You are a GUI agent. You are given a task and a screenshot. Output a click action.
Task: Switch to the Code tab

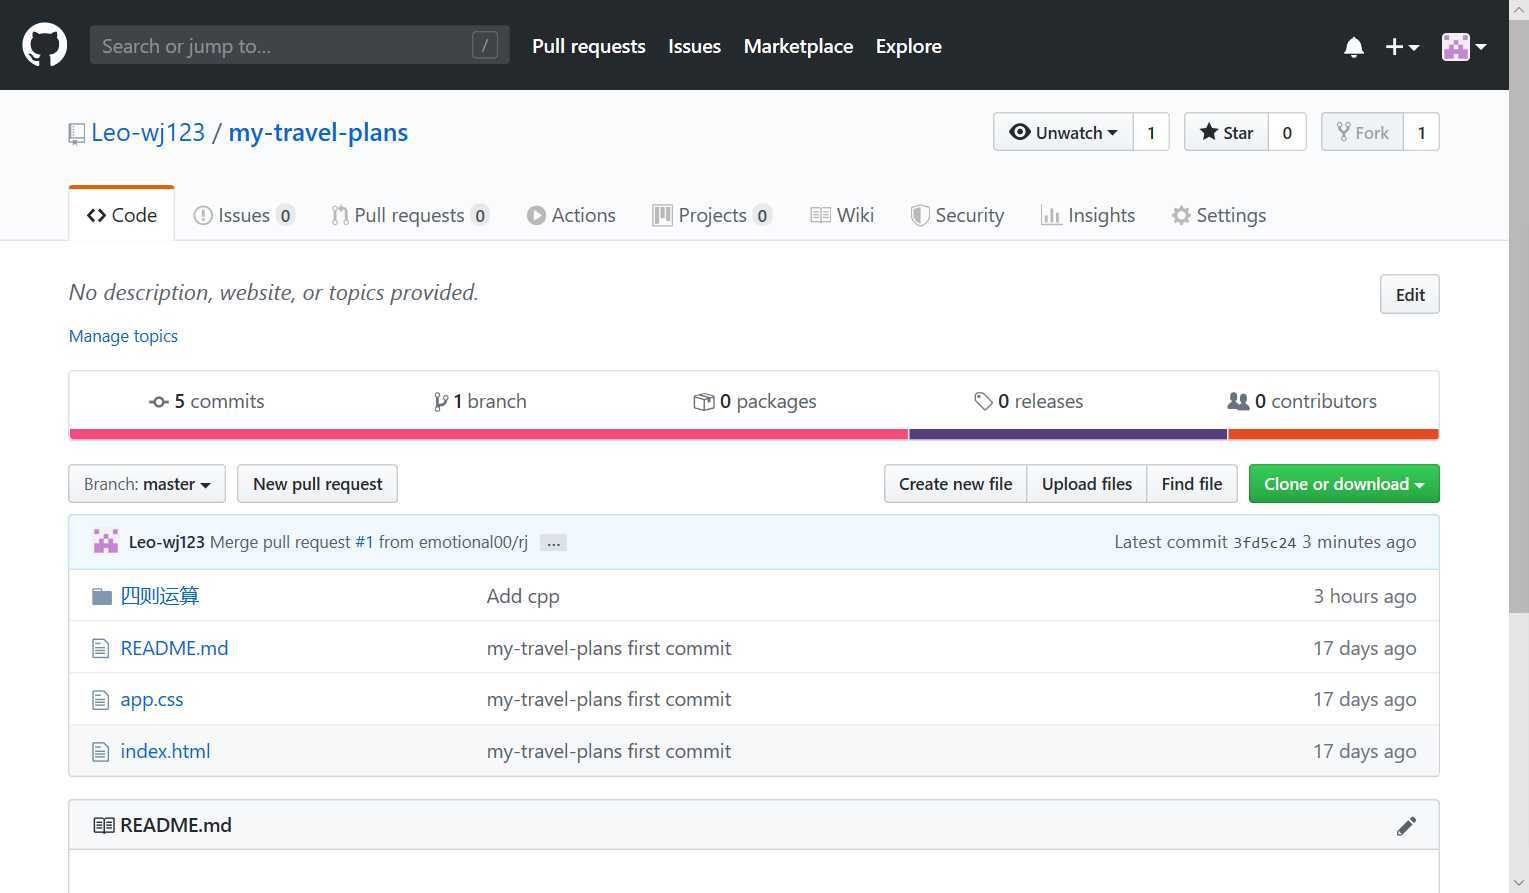[x=122, y=215]
